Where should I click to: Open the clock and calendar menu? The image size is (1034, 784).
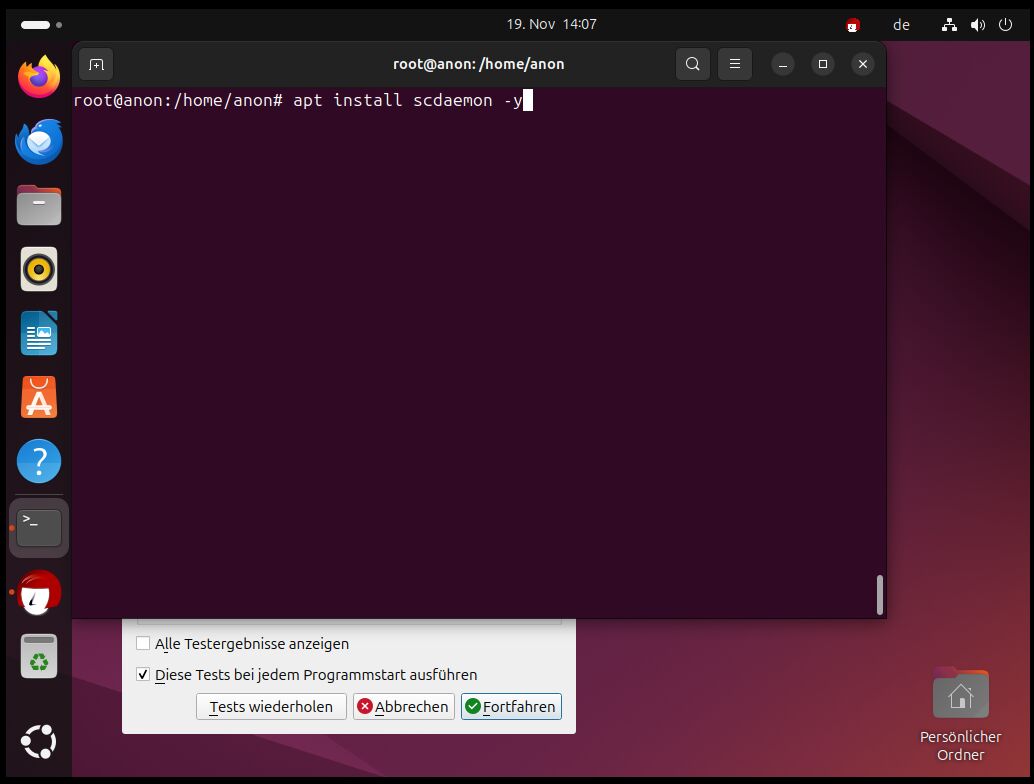(551, 24)
